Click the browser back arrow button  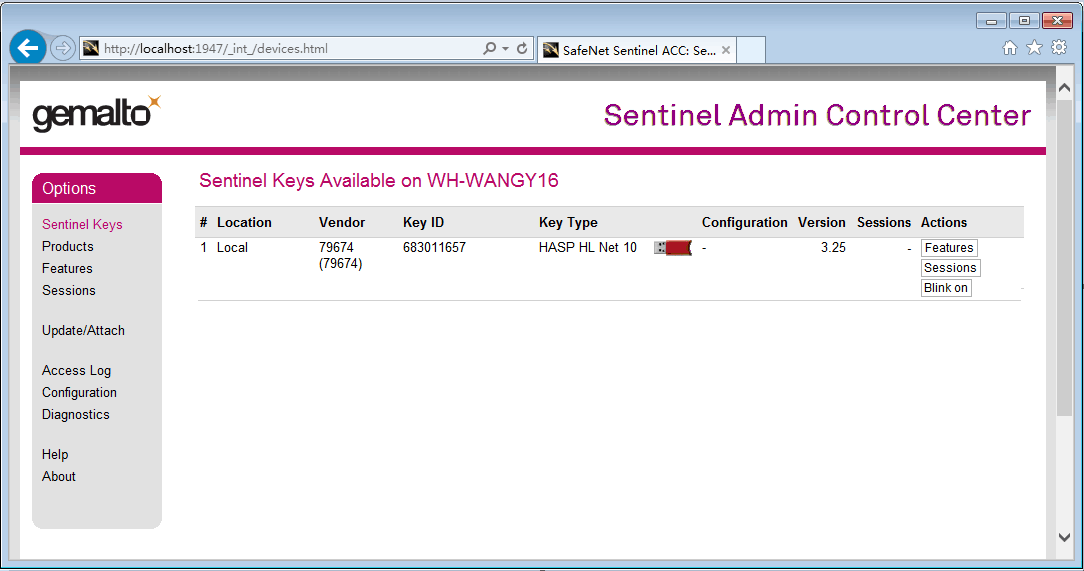(28, 48)
